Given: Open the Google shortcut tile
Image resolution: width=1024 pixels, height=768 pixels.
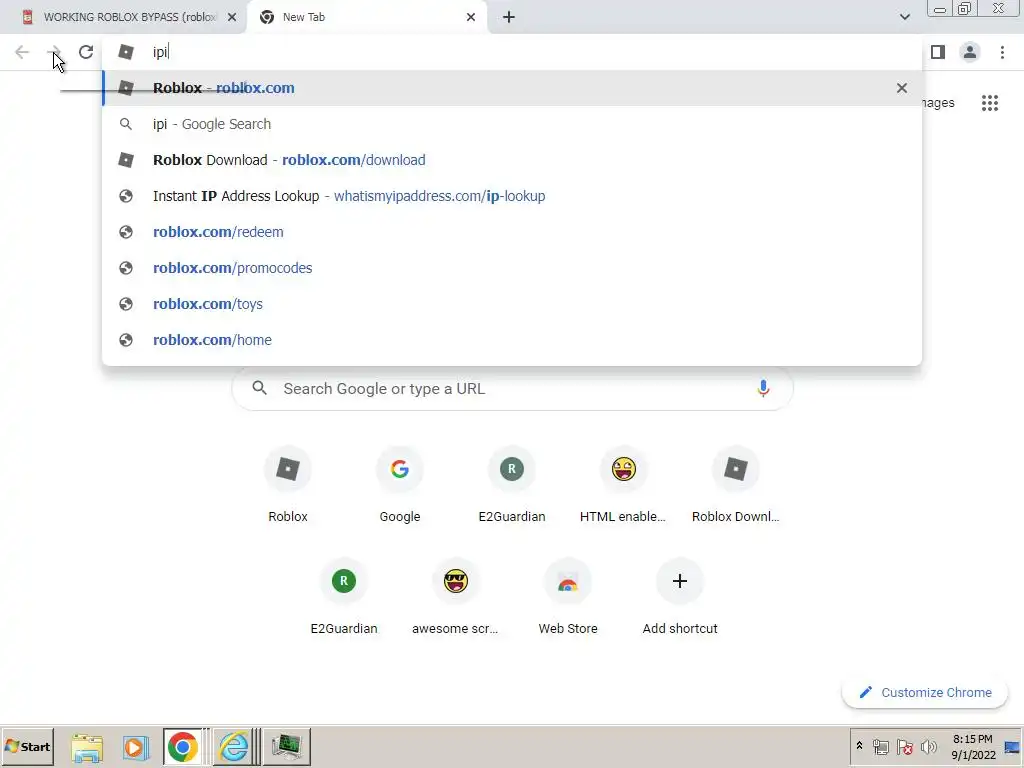Looking at the screenshot, I should (400, 487).
